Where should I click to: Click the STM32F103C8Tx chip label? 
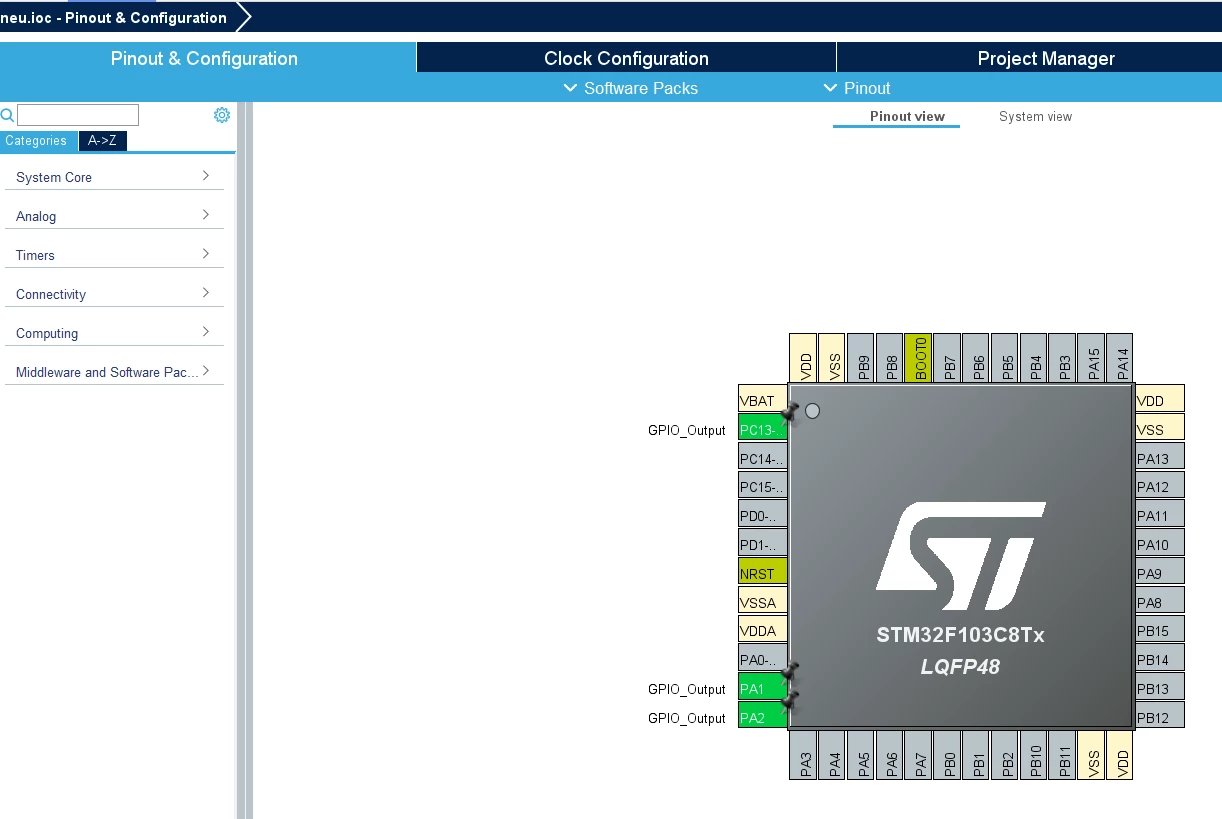pyautogui.click(x=960, y=635)
